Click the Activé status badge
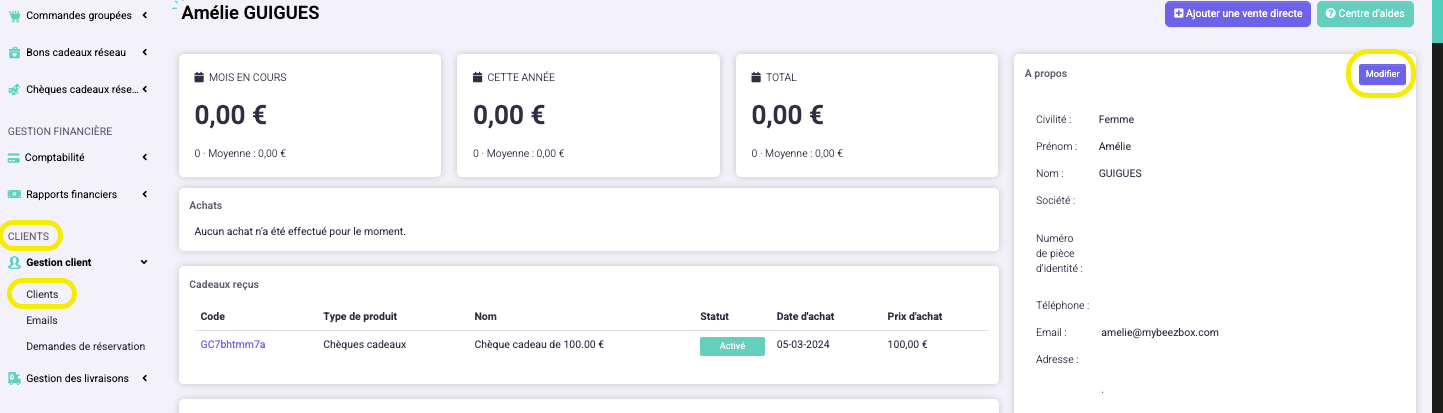The width and height of the screenshot is (1443, 413). 732,346
